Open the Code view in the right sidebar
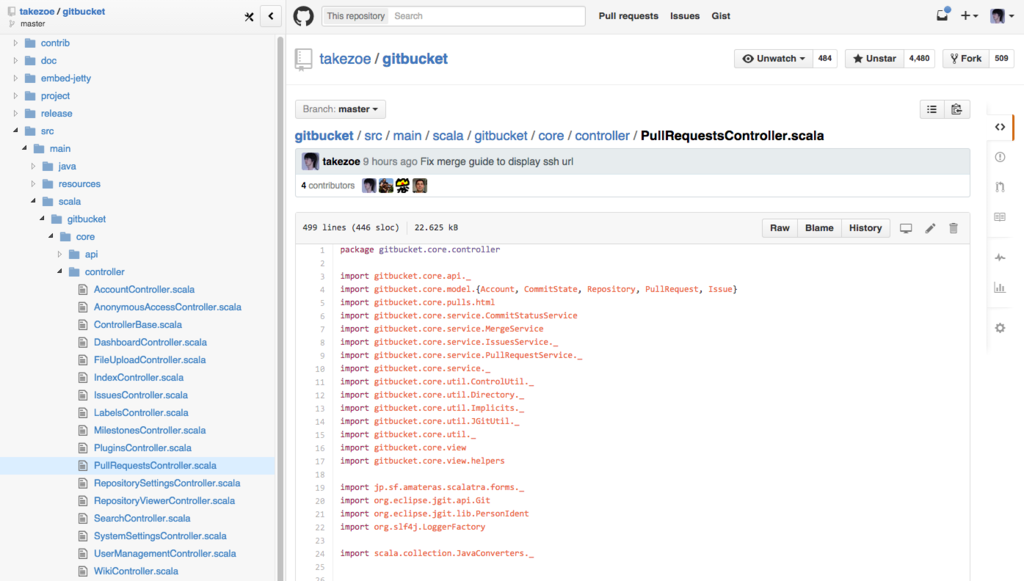 (999, 128)
